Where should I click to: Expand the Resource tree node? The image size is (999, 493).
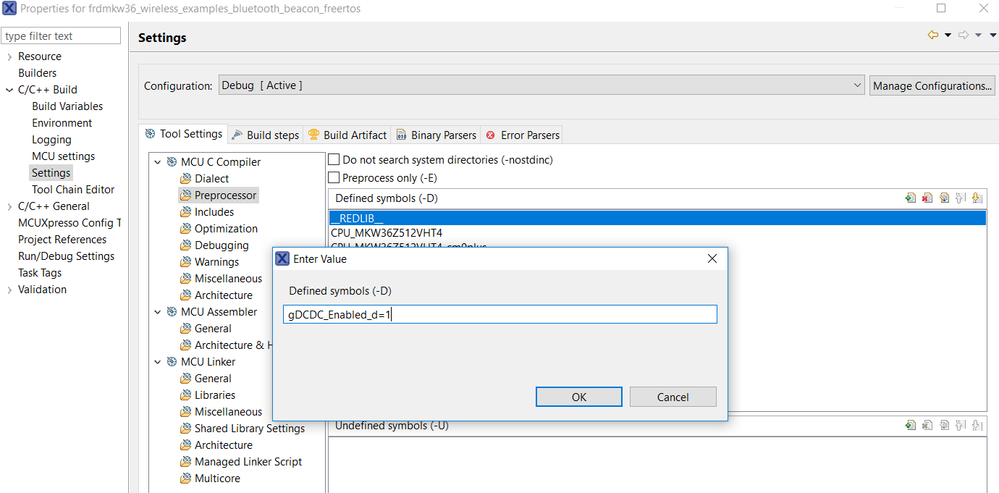(x=10, y=57)
